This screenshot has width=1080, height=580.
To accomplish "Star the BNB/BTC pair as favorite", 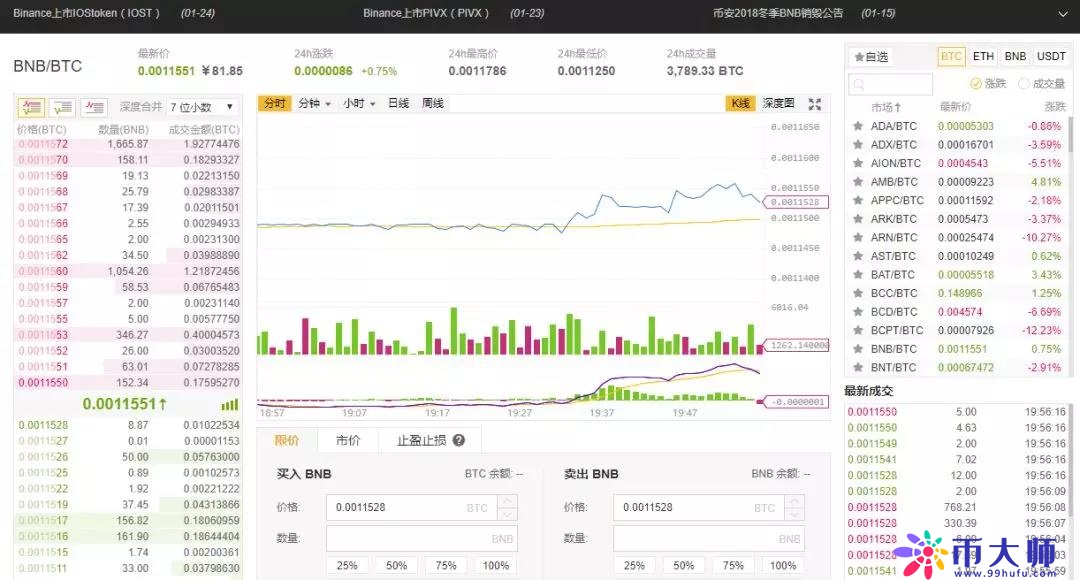I will (858, 349).
